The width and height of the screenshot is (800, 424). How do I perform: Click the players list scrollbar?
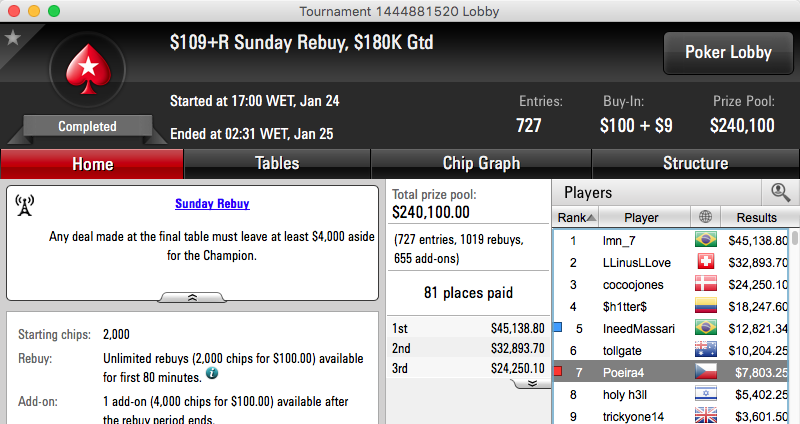coord(795,327)
